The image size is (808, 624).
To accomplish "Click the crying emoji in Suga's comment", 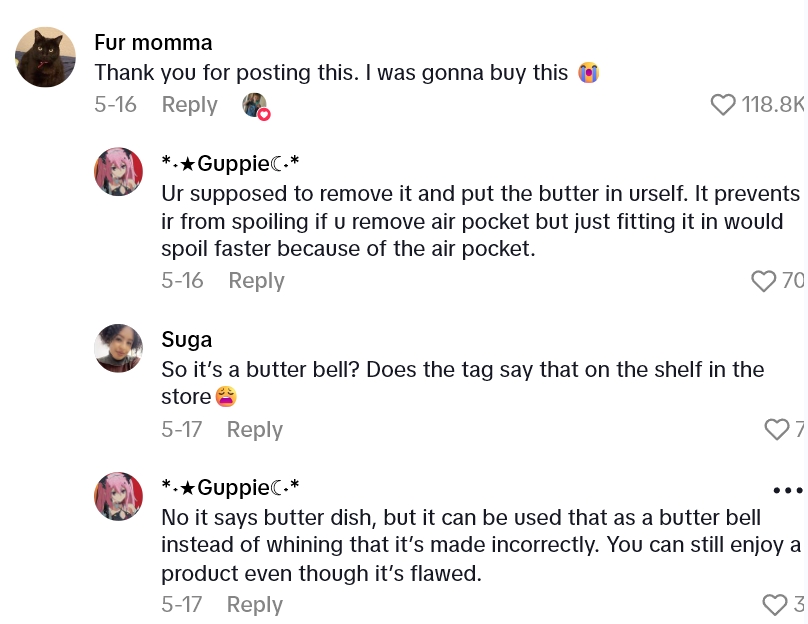I will click(x=226, y=397).
